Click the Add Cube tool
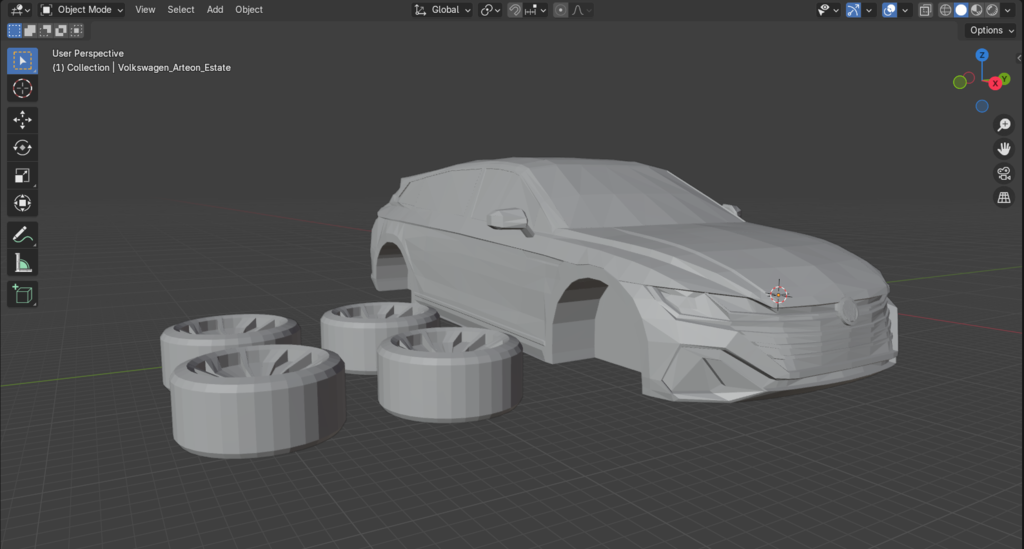This screenshot has width=1024, height=549. (x=22, y=294)
